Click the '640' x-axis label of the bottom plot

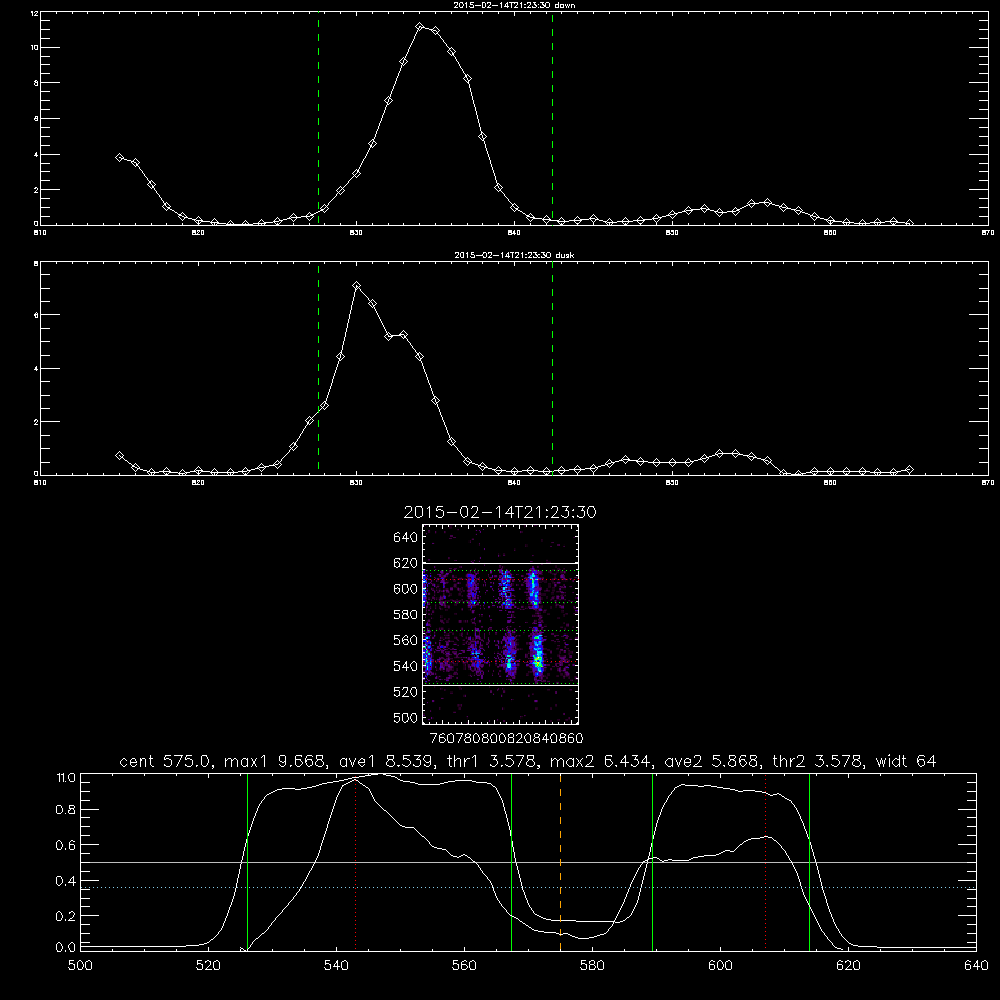(976, 966)
